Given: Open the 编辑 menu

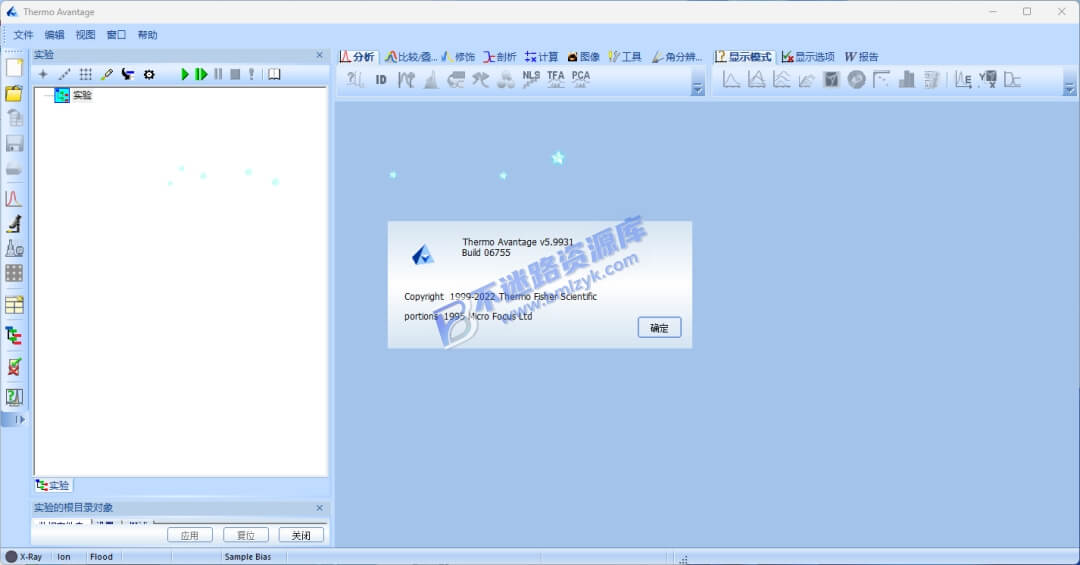Looking at the screenshot, I should (x=54, y=35).
